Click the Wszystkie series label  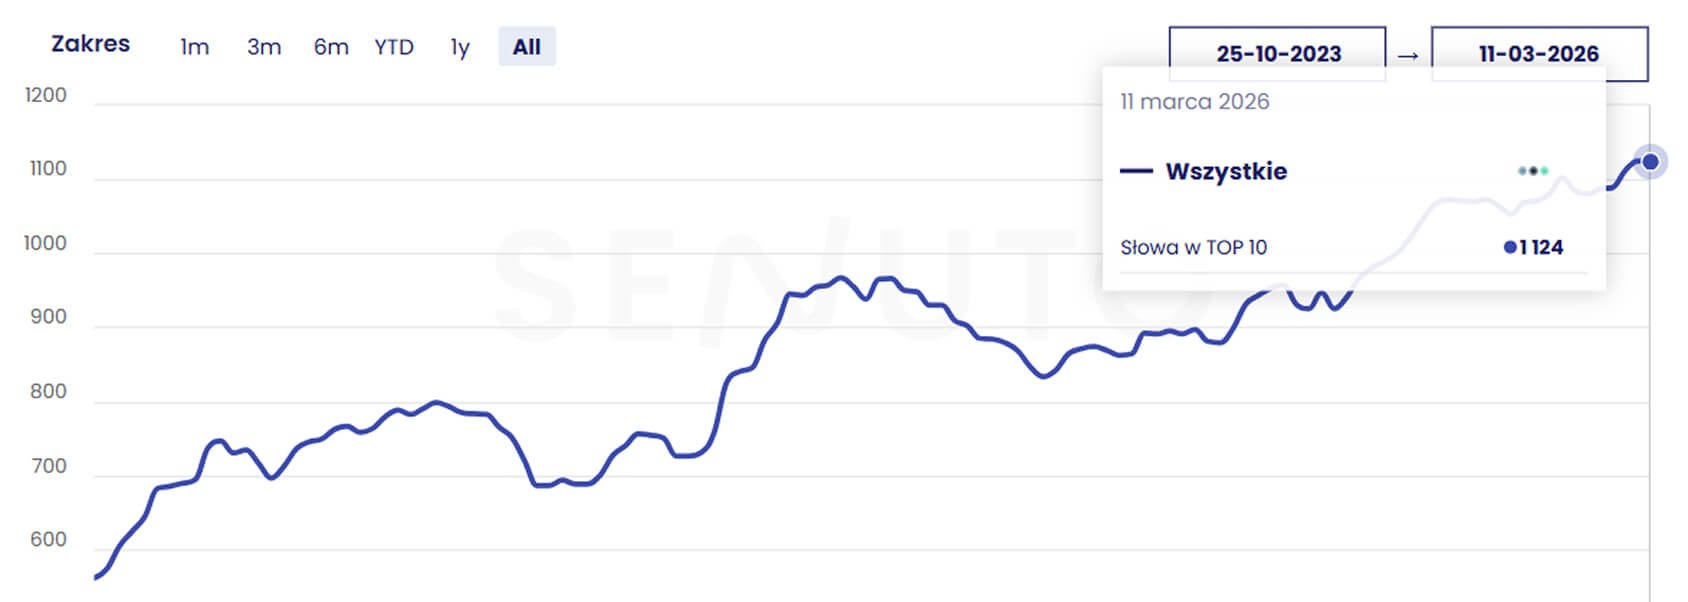click(1226, 171)
